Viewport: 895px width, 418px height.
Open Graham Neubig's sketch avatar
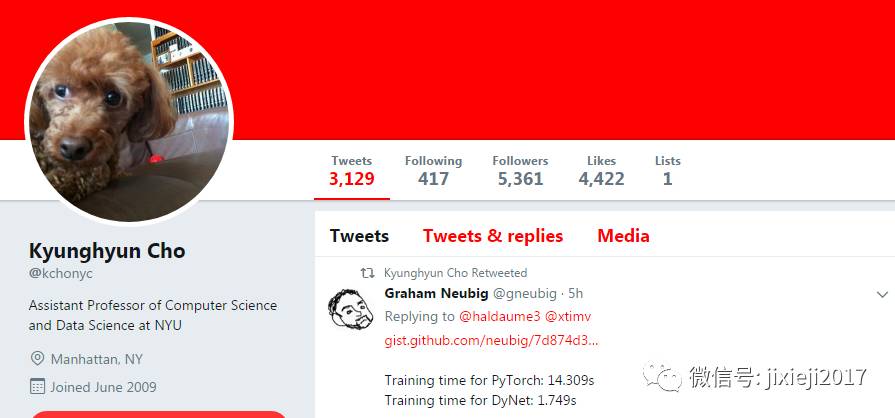[350, 309]
